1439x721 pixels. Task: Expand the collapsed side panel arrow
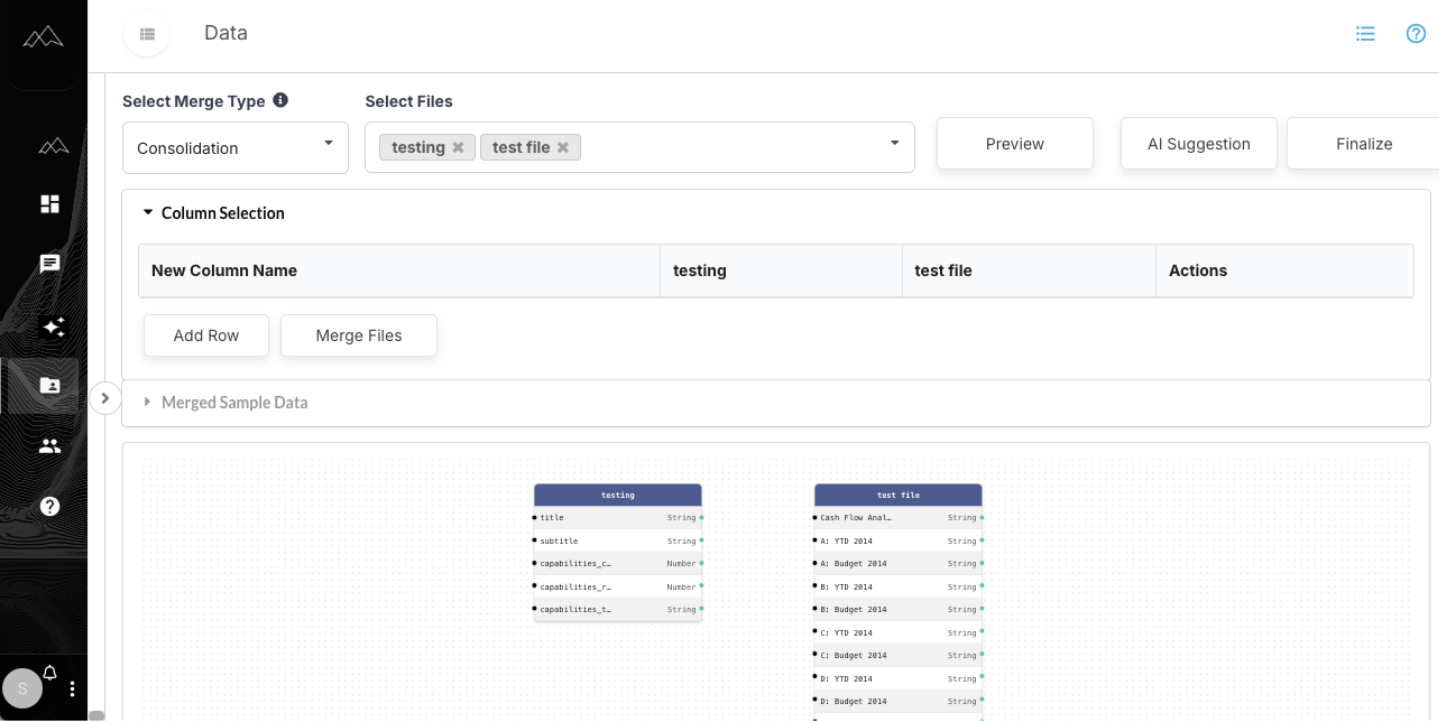click(x=105, y=397)
